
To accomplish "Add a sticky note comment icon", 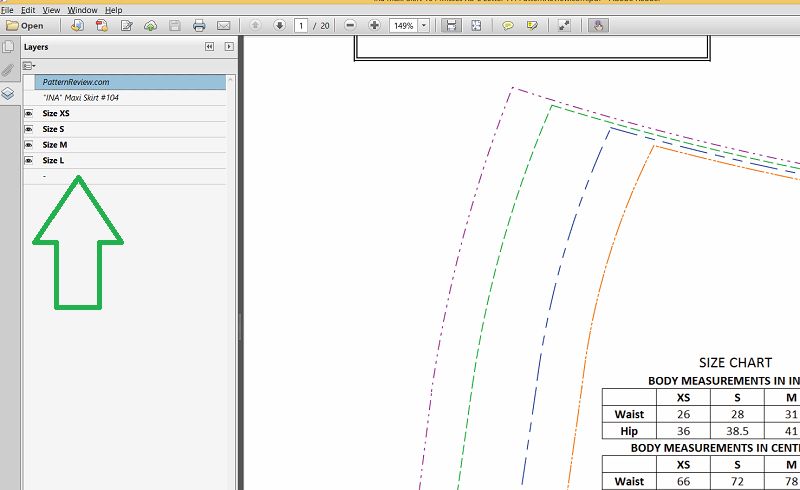I will point(508,26).
